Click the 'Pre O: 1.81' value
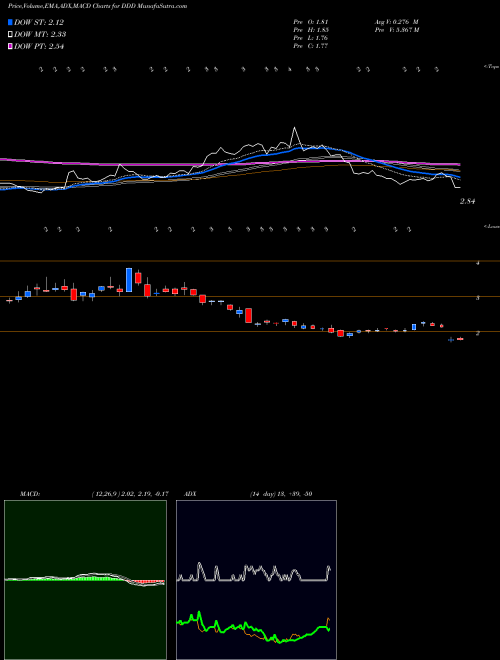Screen dimensions: 500x660 point(311,22)
